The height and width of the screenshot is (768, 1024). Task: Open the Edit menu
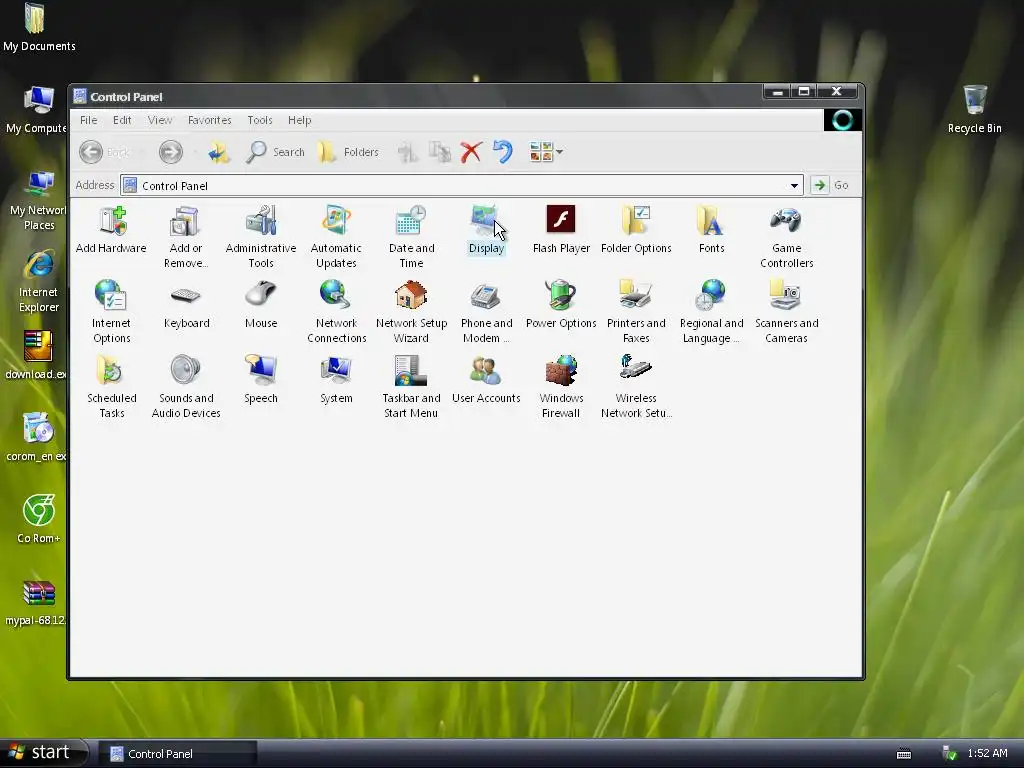122,120
